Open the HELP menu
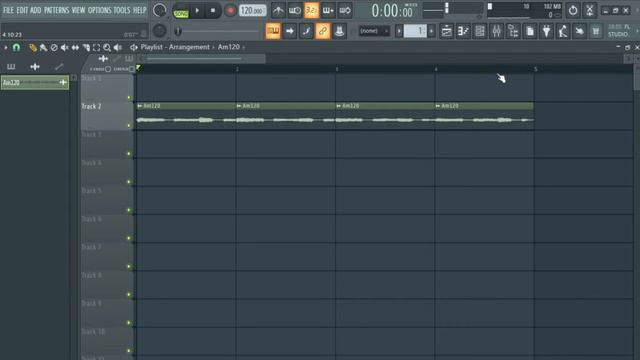Image resolution: width=640 pixels, height=360 pixels. [x=140, y=10]
